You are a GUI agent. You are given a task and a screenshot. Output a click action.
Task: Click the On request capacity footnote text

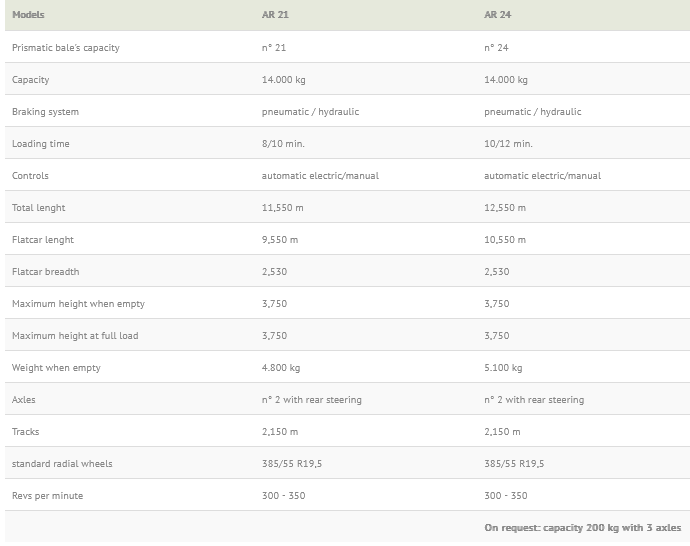(582, 527)
